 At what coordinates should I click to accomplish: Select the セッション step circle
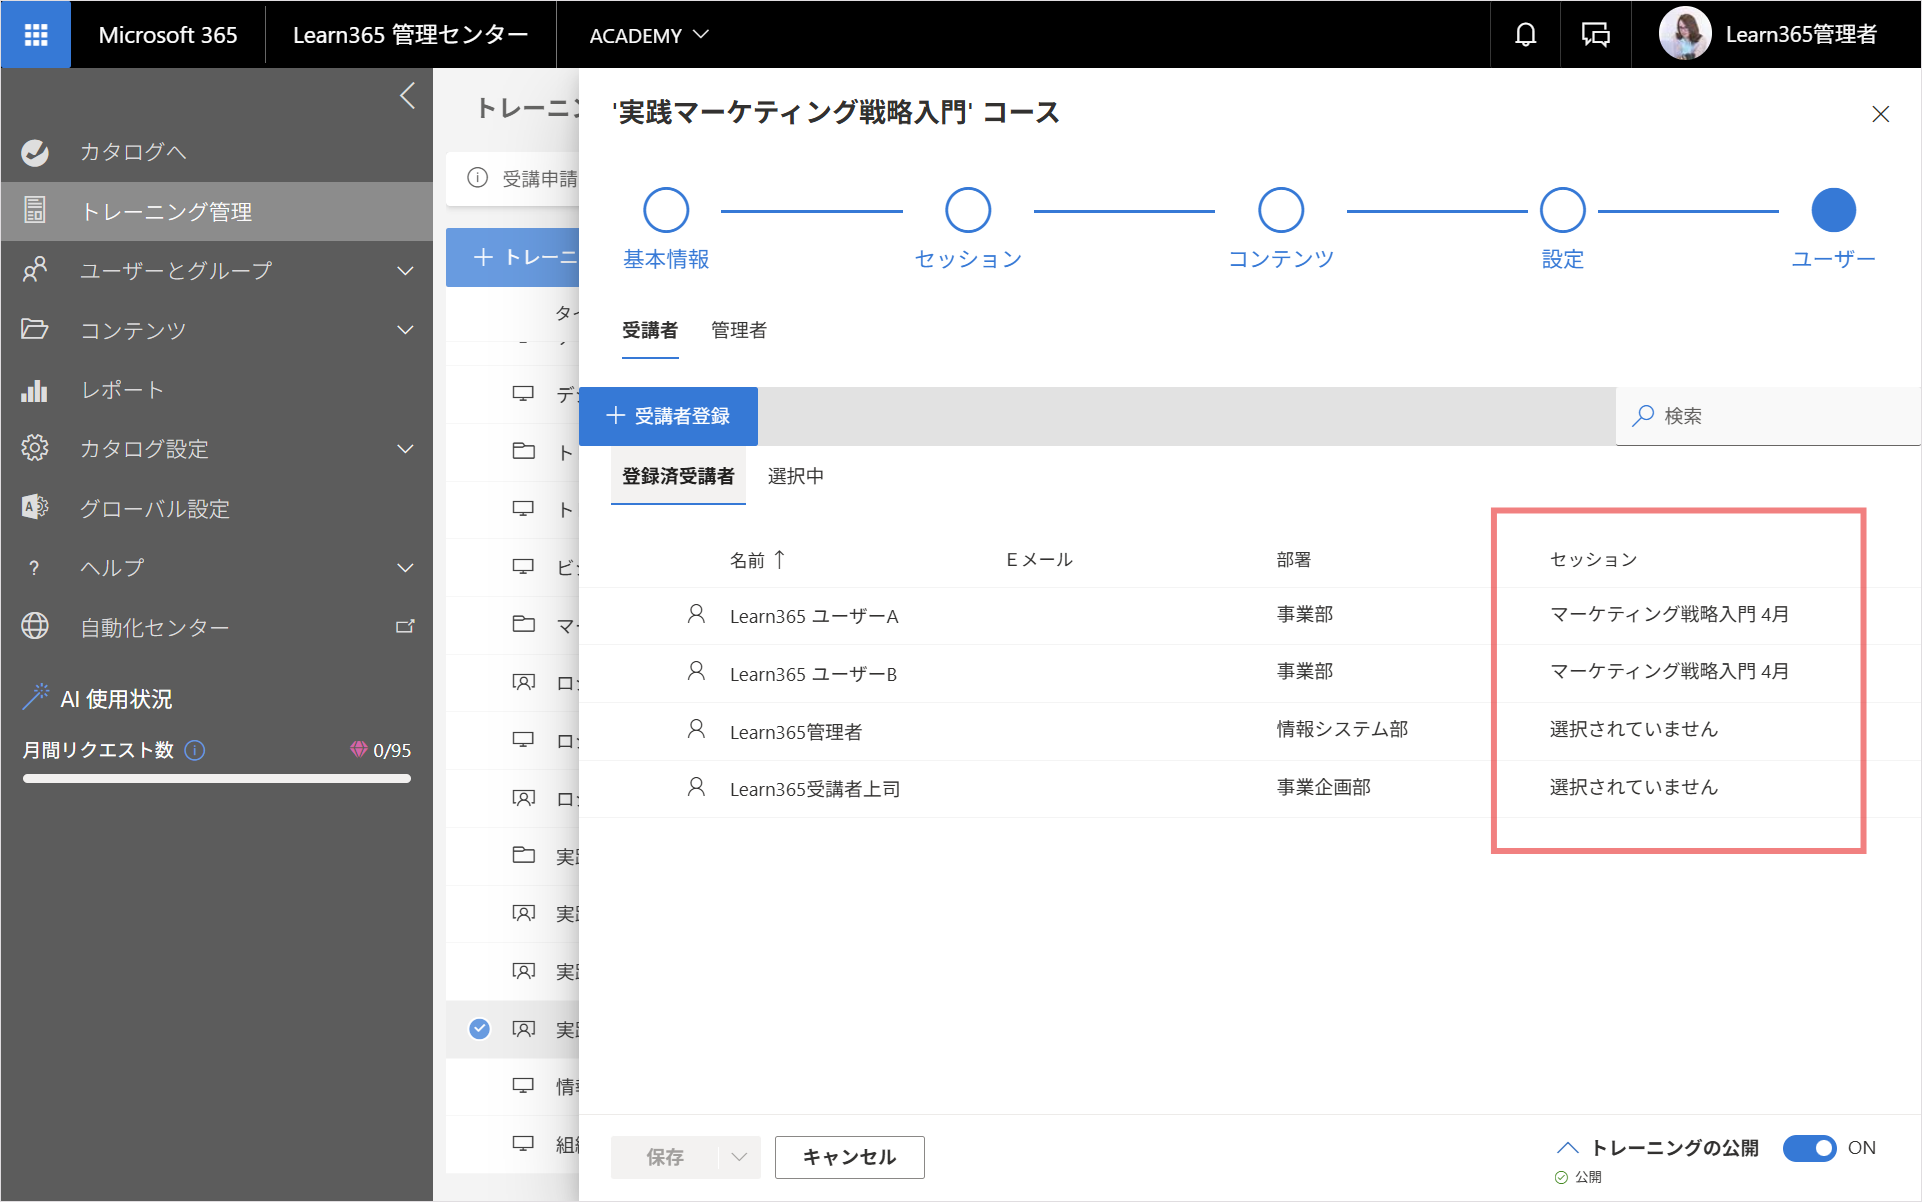pyautogui.click(x=968, y=211)
